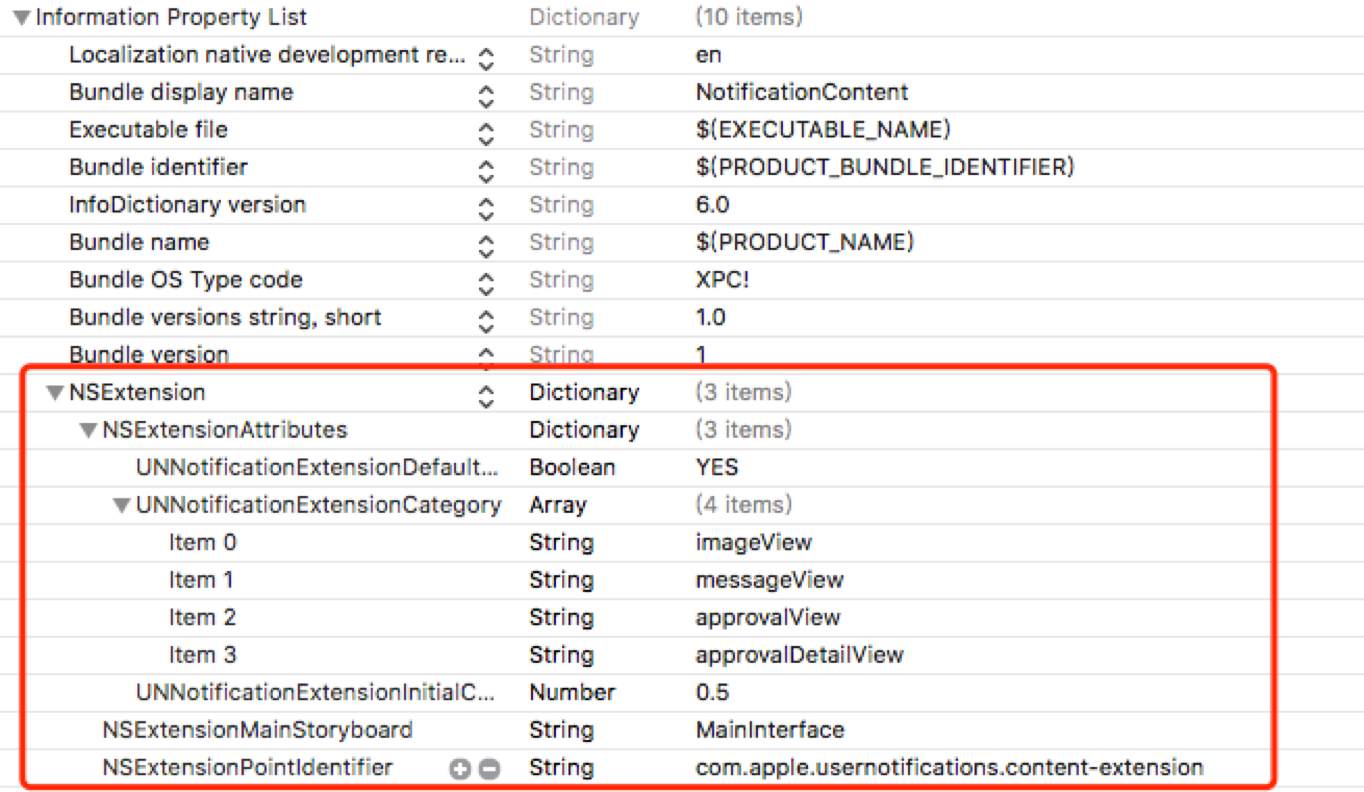Collapse the NSExtensionAttributes disclosure triangle
Screen dimensions: 1364x792
pos(88,431)
